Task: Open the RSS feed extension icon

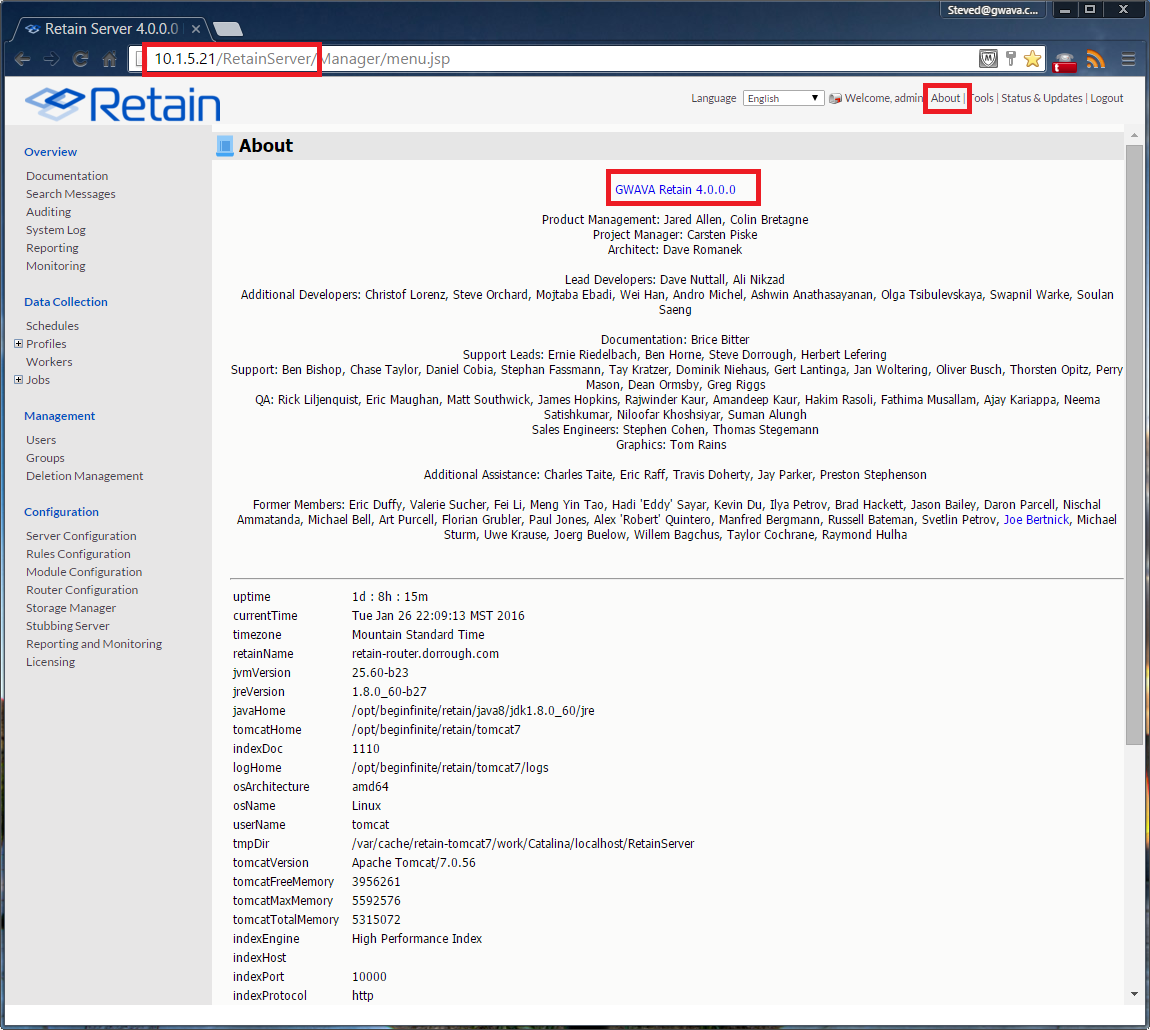Action: (x=1096, y=59)
